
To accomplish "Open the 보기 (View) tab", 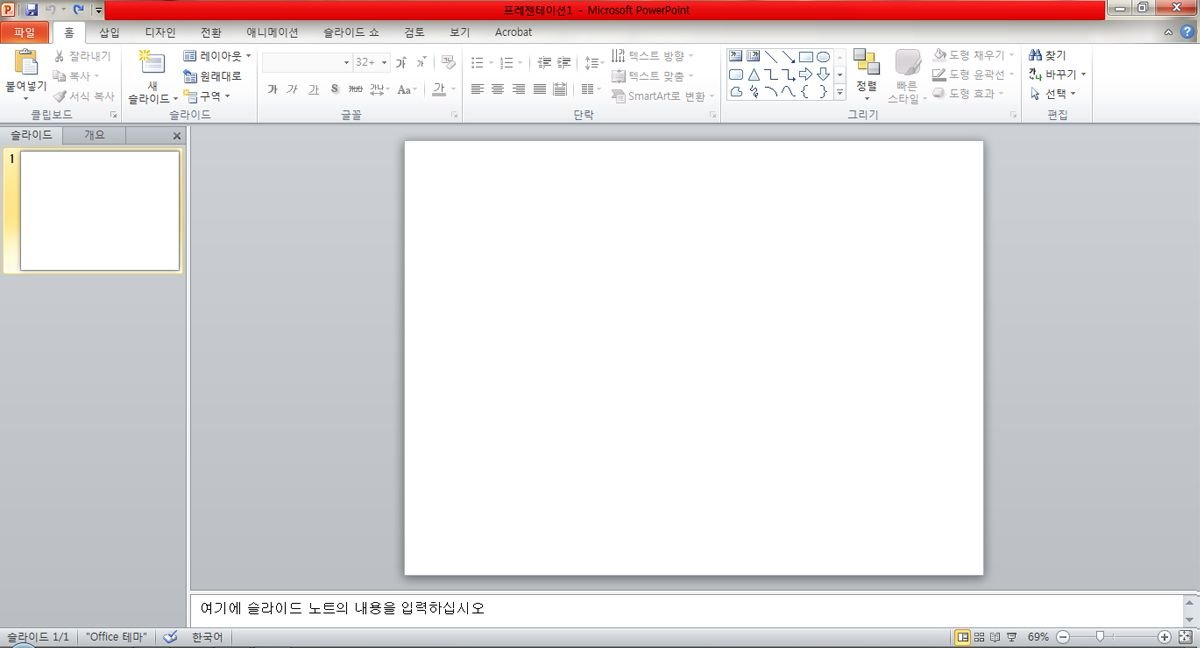I will (x=459, y=32).
